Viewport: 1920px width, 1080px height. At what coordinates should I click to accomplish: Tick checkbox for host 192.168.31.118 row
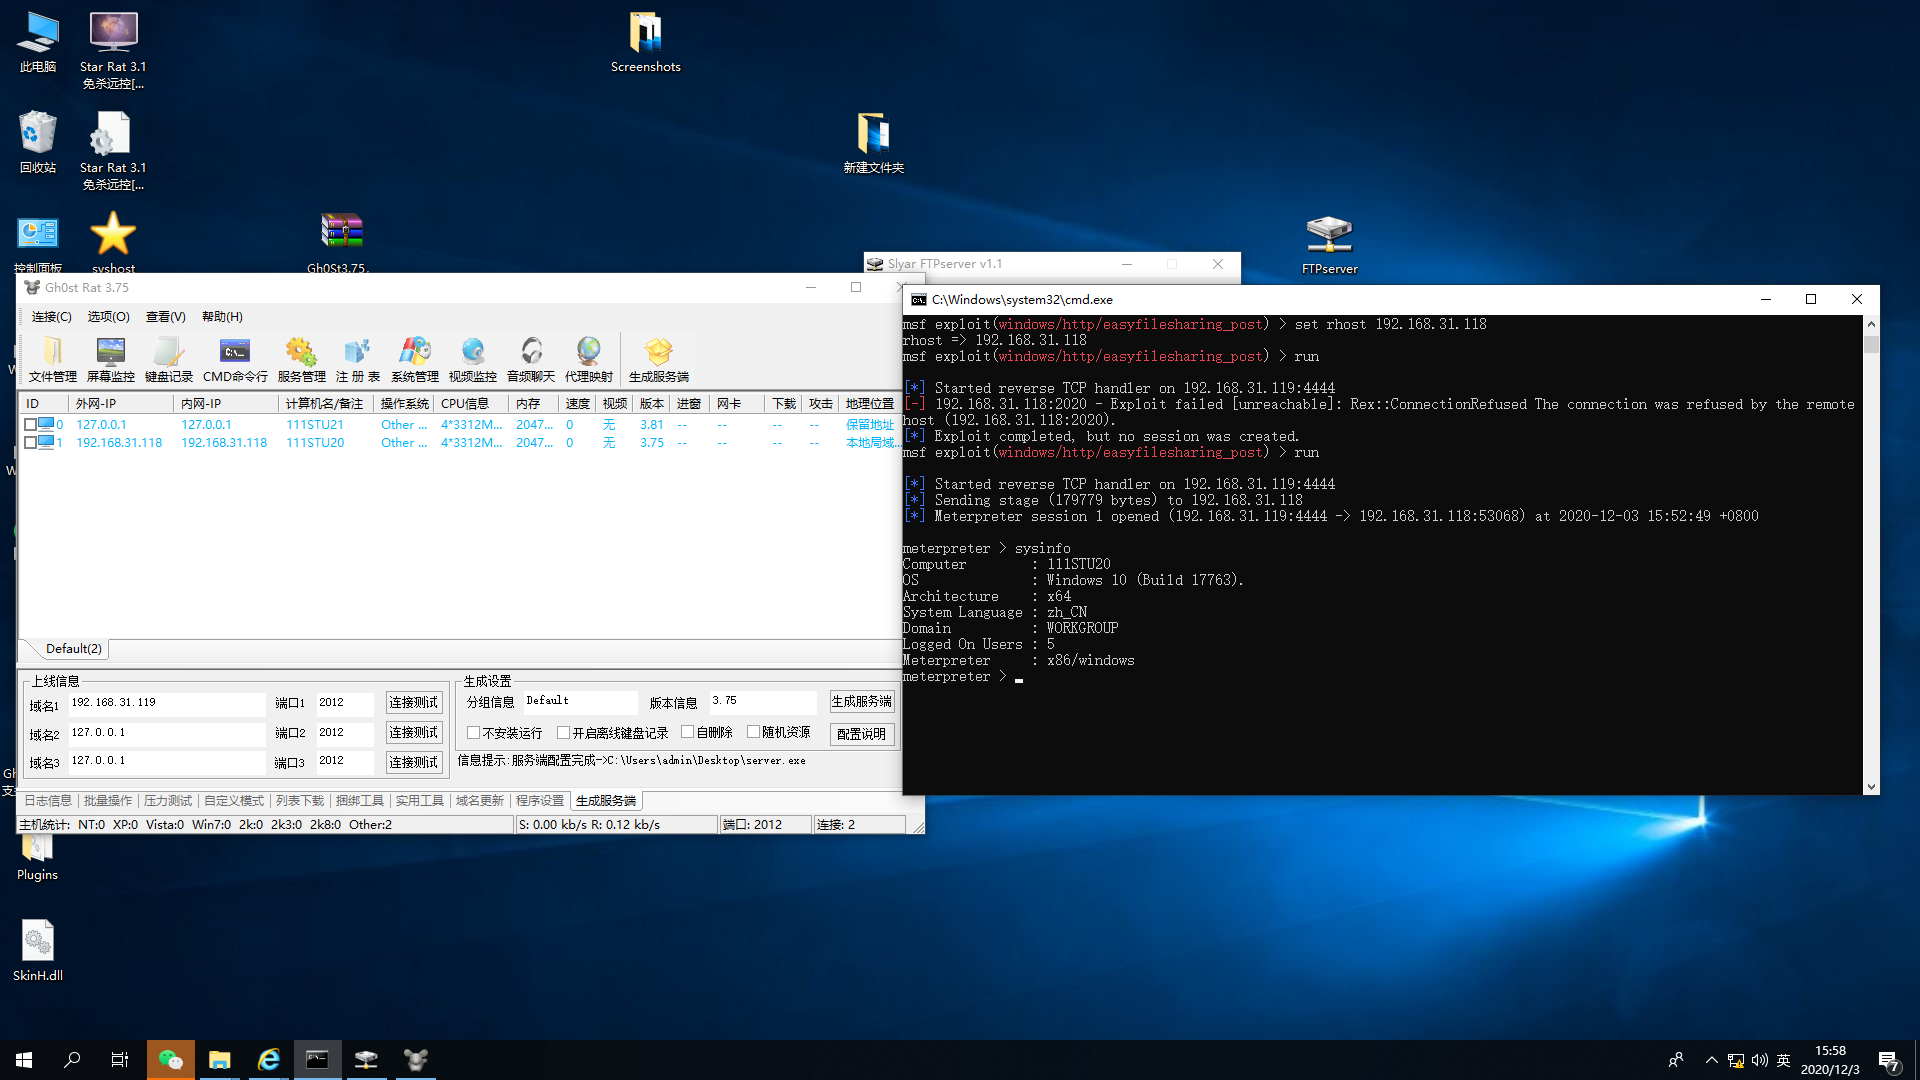[31, 443]
